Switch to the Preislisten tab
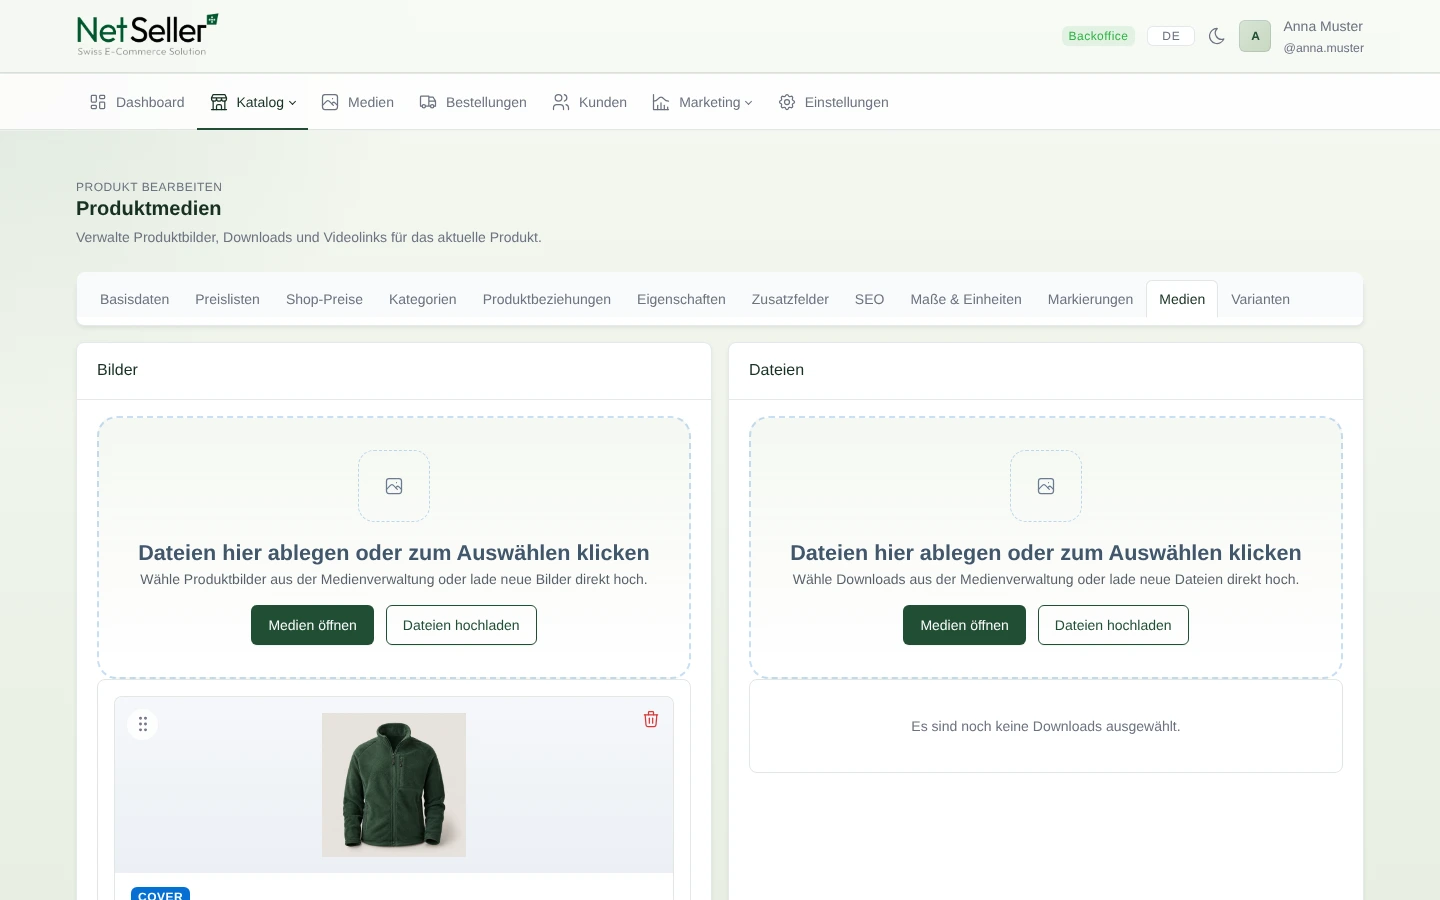 [x=227, y=299]
